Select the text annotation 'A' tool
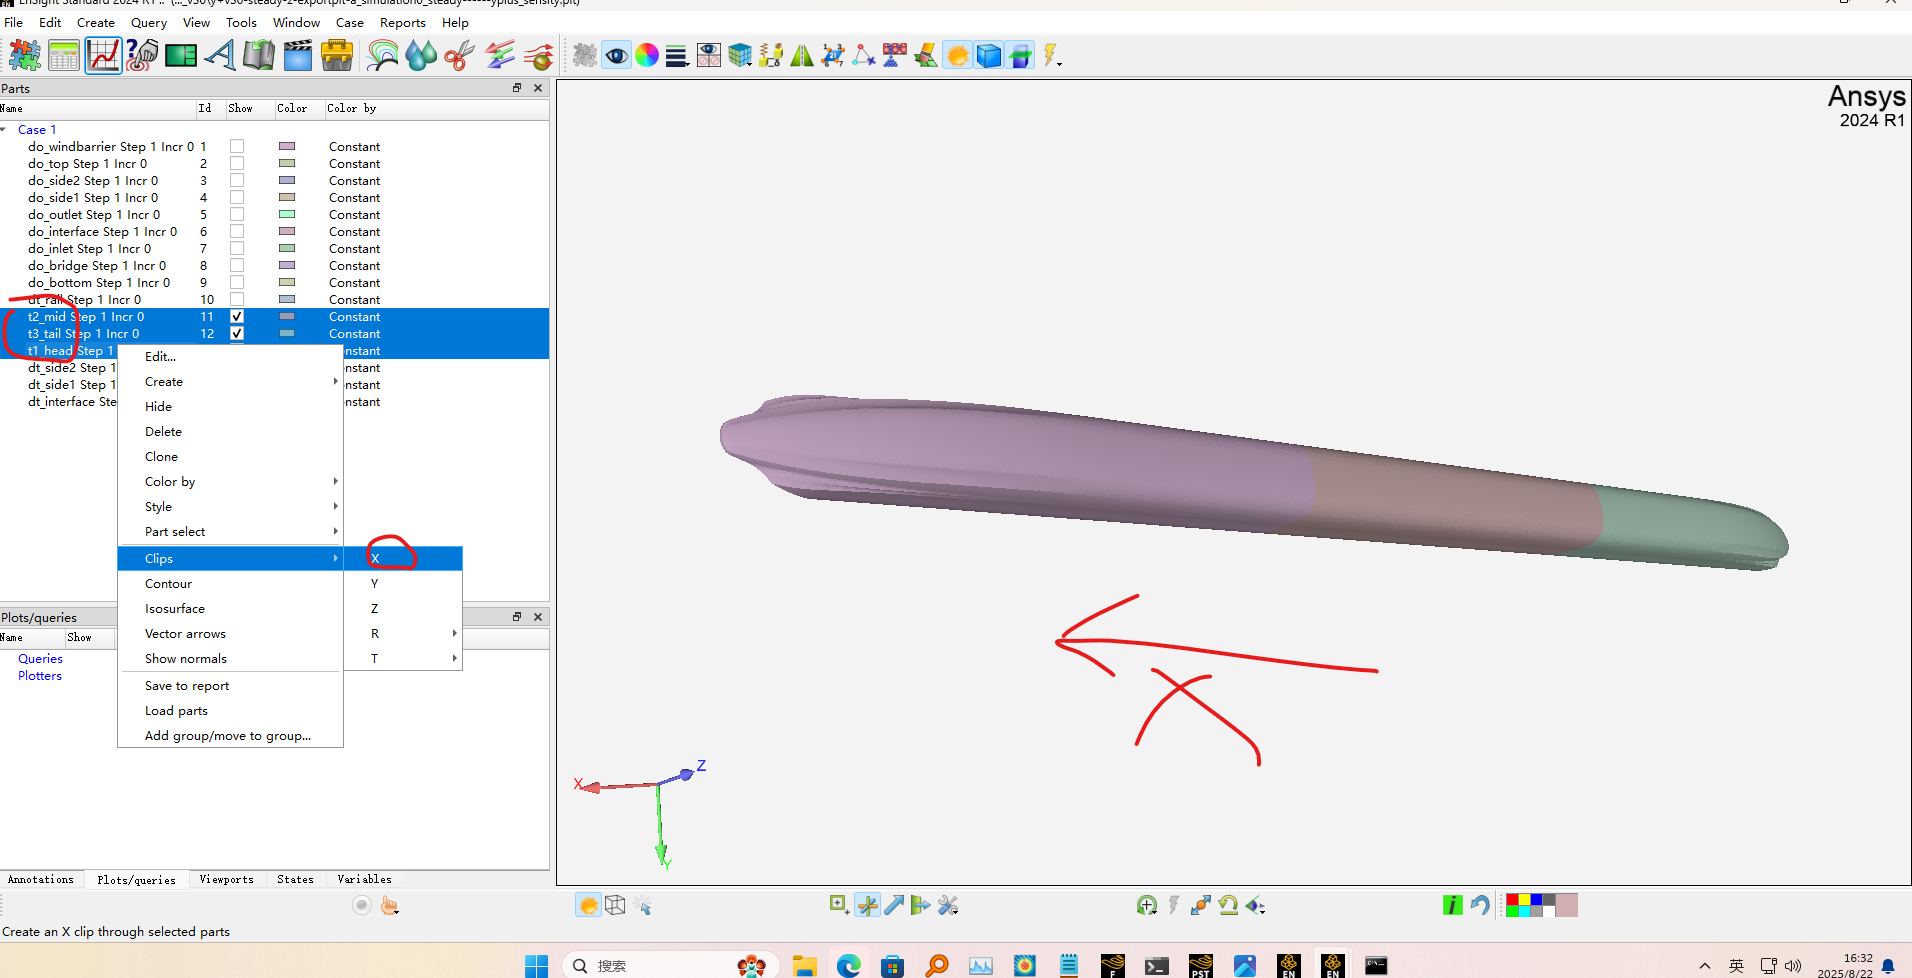Viewport: 1912px width, 978px height. tap(220, 56)
